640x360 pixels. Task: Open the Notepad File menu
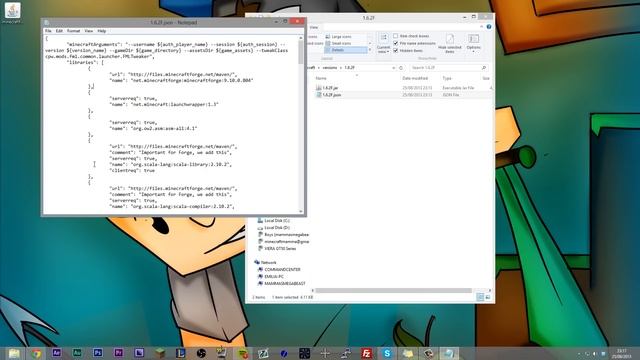(48, 31)
